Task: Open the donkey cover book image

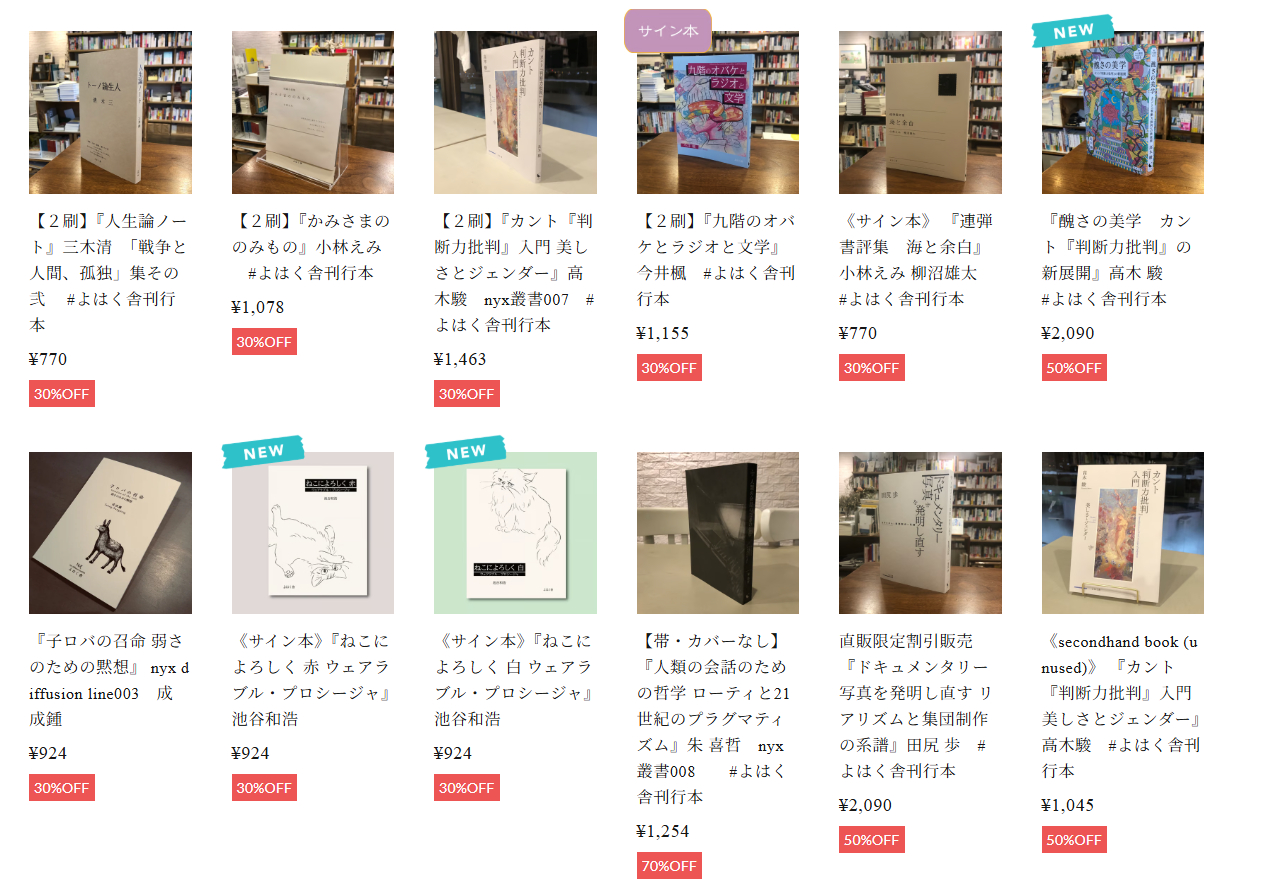Action: [x=110, y=533]
